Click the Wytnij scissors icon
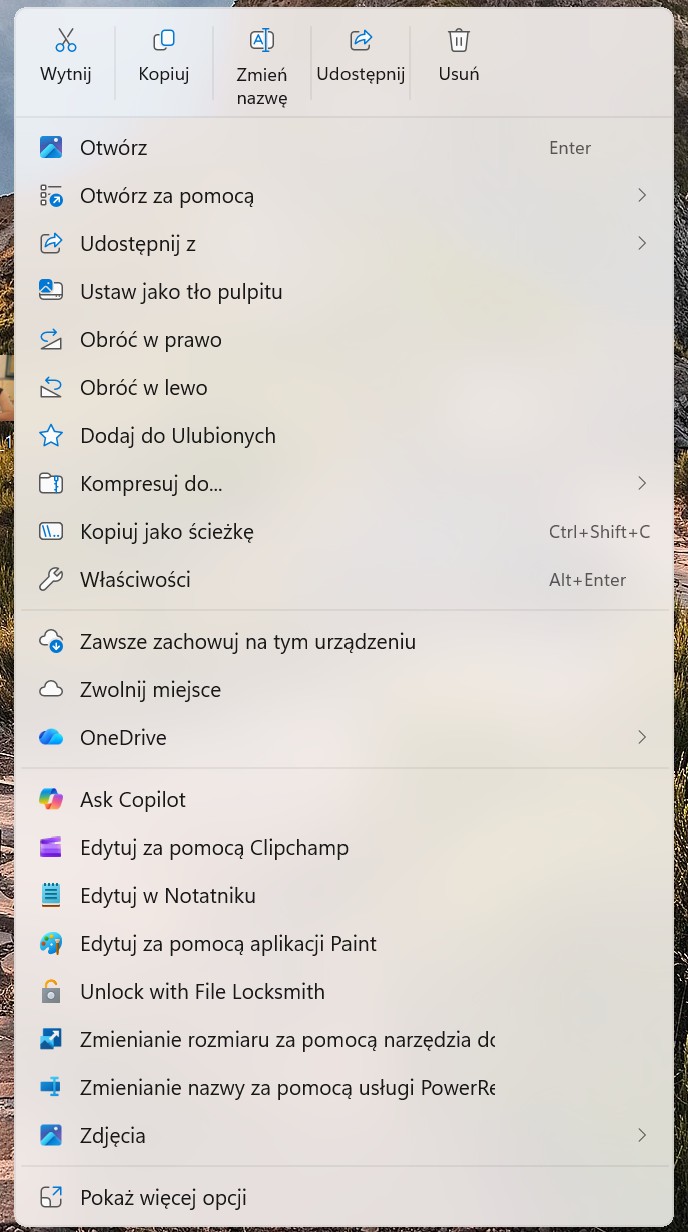This screenshot has width=688, height=1232. pos(66,40)
